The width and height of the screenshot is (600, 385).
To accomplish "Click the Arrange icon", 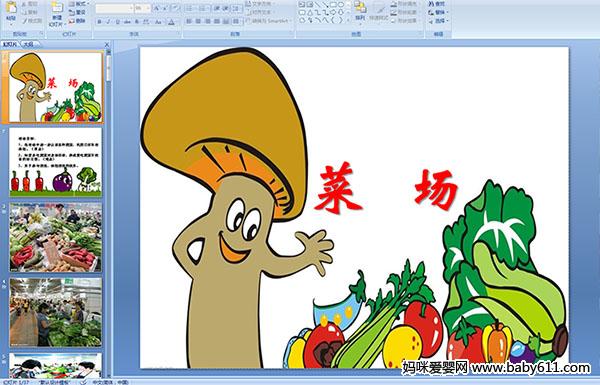I will [x=360, y=11].
